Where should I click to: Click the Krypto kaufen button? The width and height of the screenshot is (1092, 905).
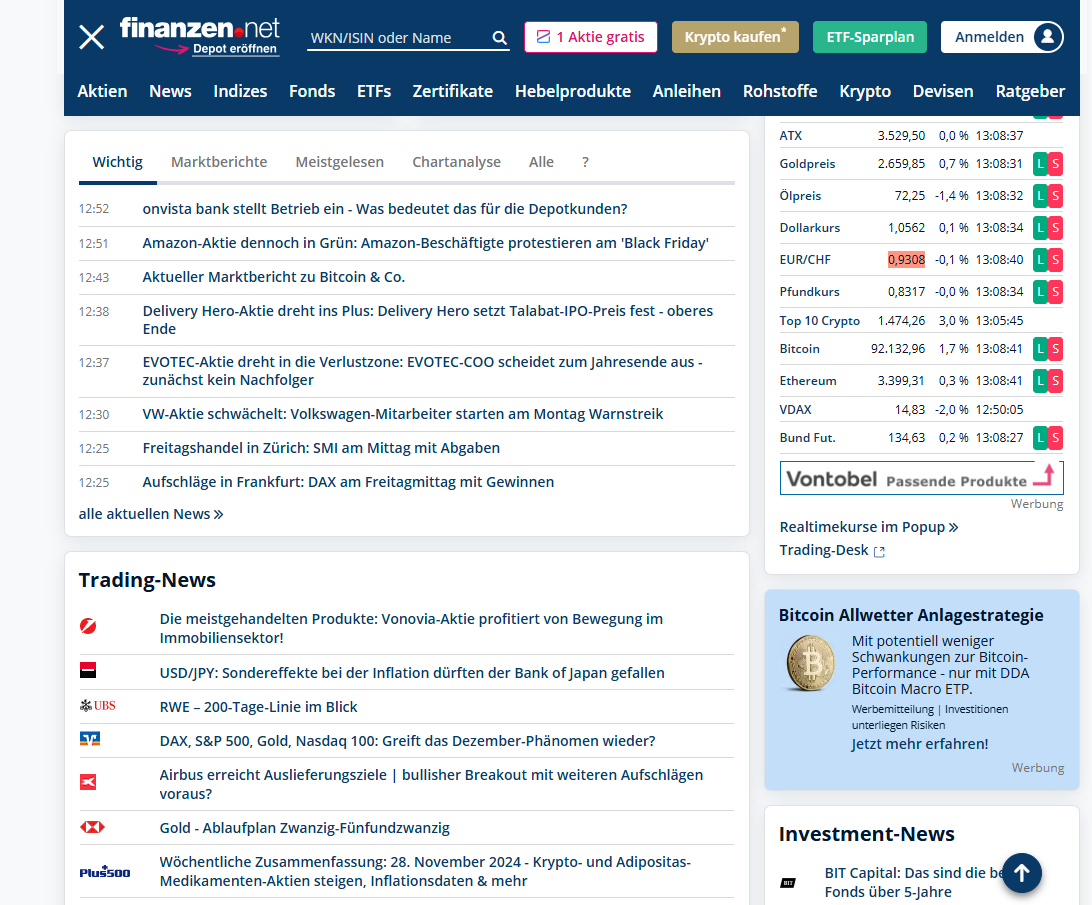click(735, 37)
